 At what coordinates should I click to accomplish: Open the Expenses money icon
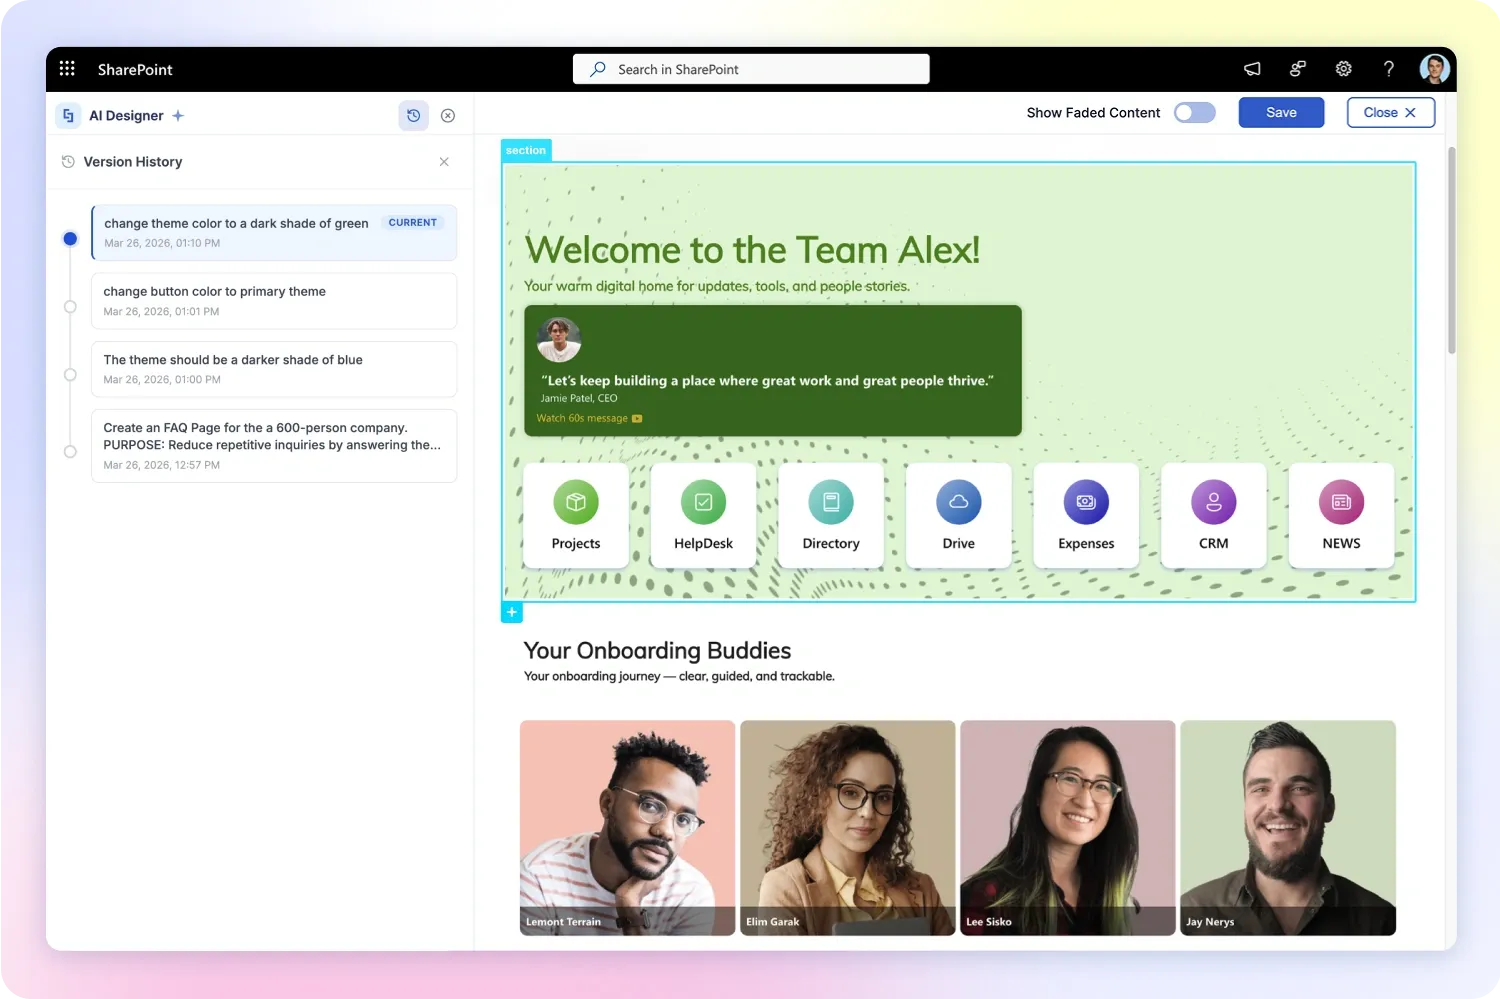click(x=1086, y=502)
